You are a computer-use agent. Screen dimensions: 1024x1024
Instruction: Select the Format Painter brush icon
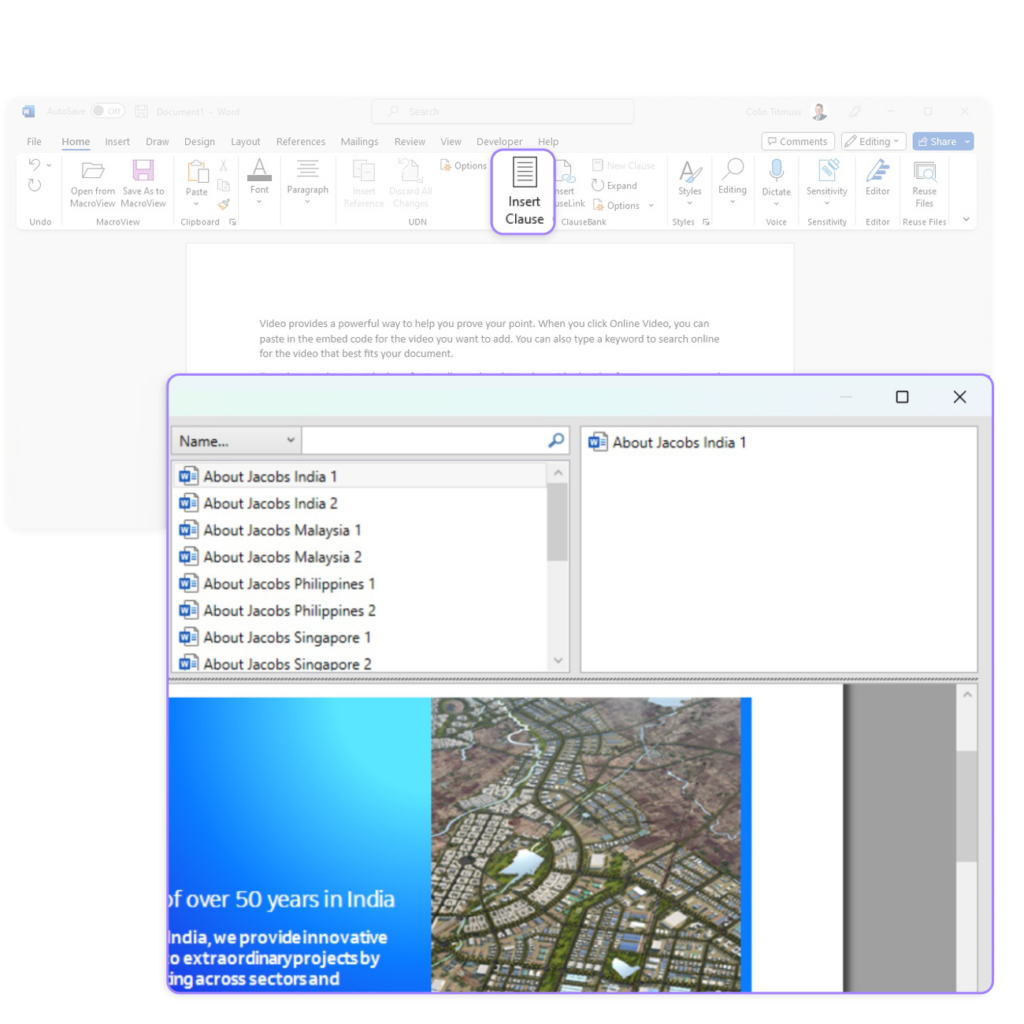(223, 204)
